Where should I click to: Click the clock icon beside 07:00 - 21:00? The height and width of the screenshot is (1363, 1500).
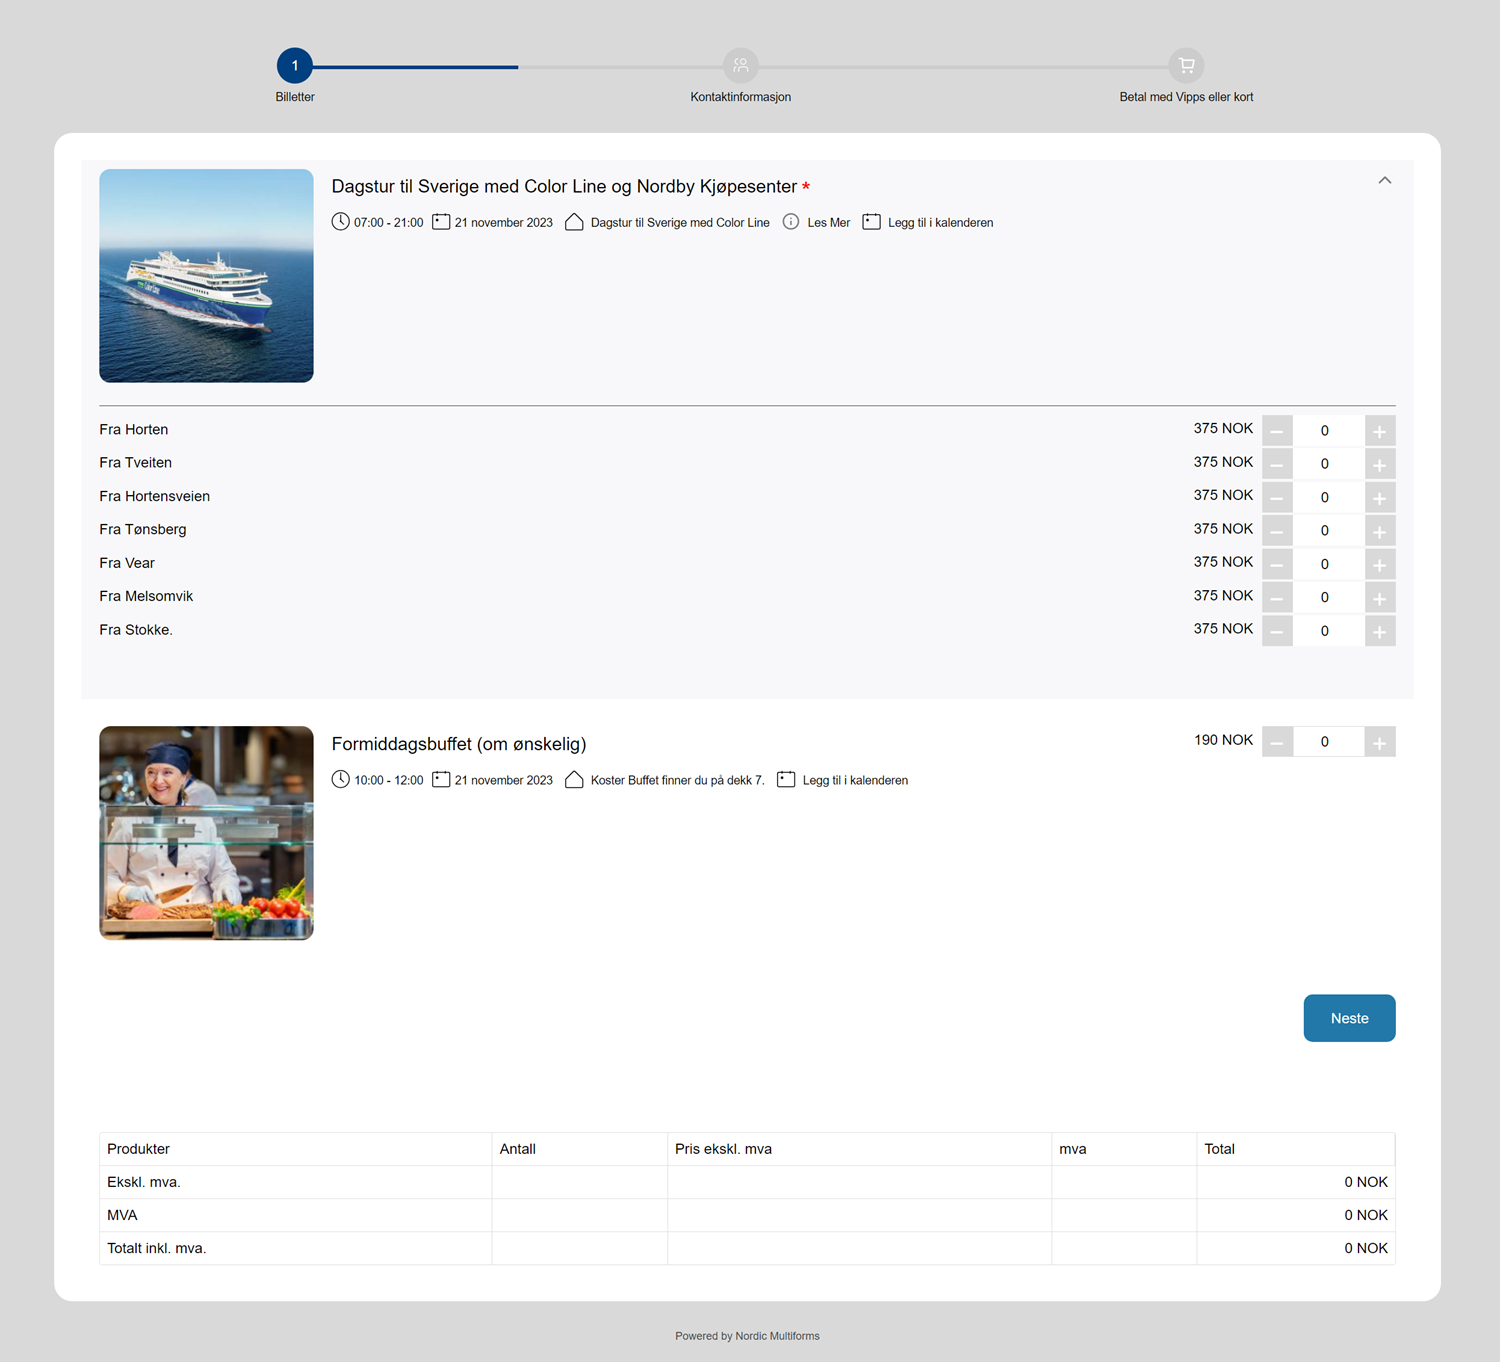coord(340,221)
